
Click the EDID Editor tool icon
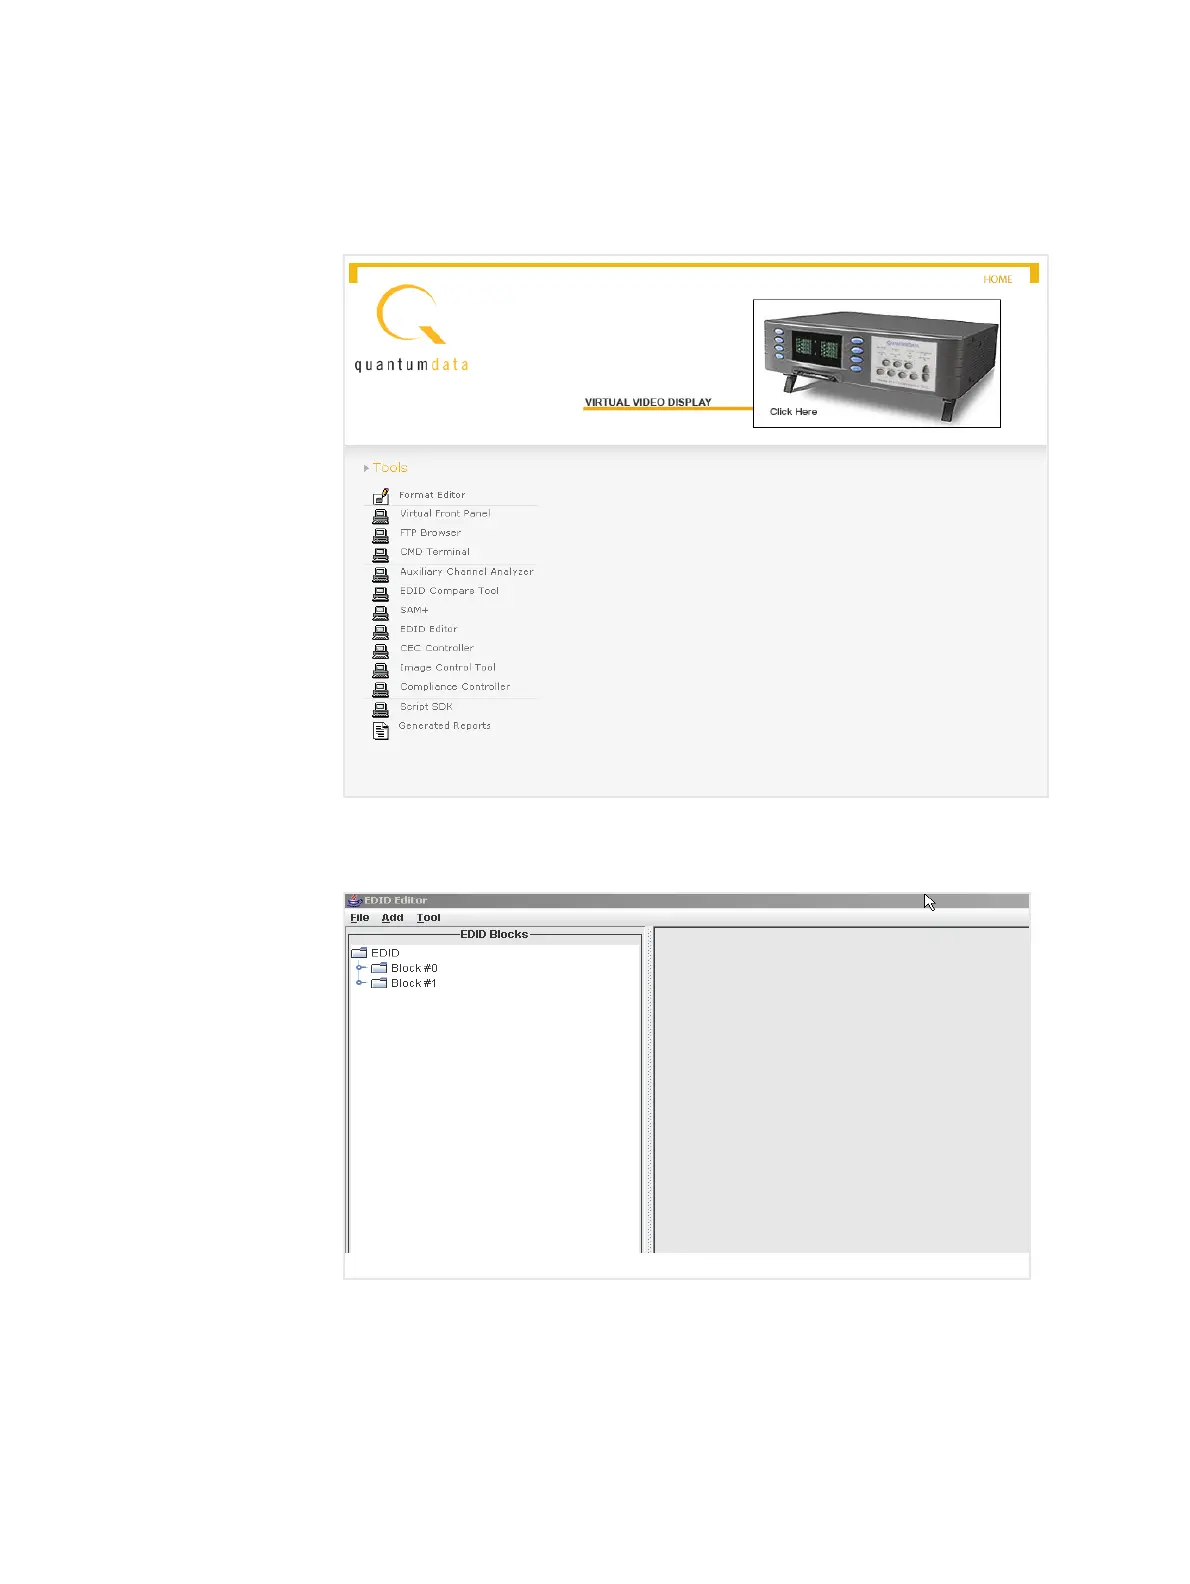pyautogui.click(x=380, y=631)
